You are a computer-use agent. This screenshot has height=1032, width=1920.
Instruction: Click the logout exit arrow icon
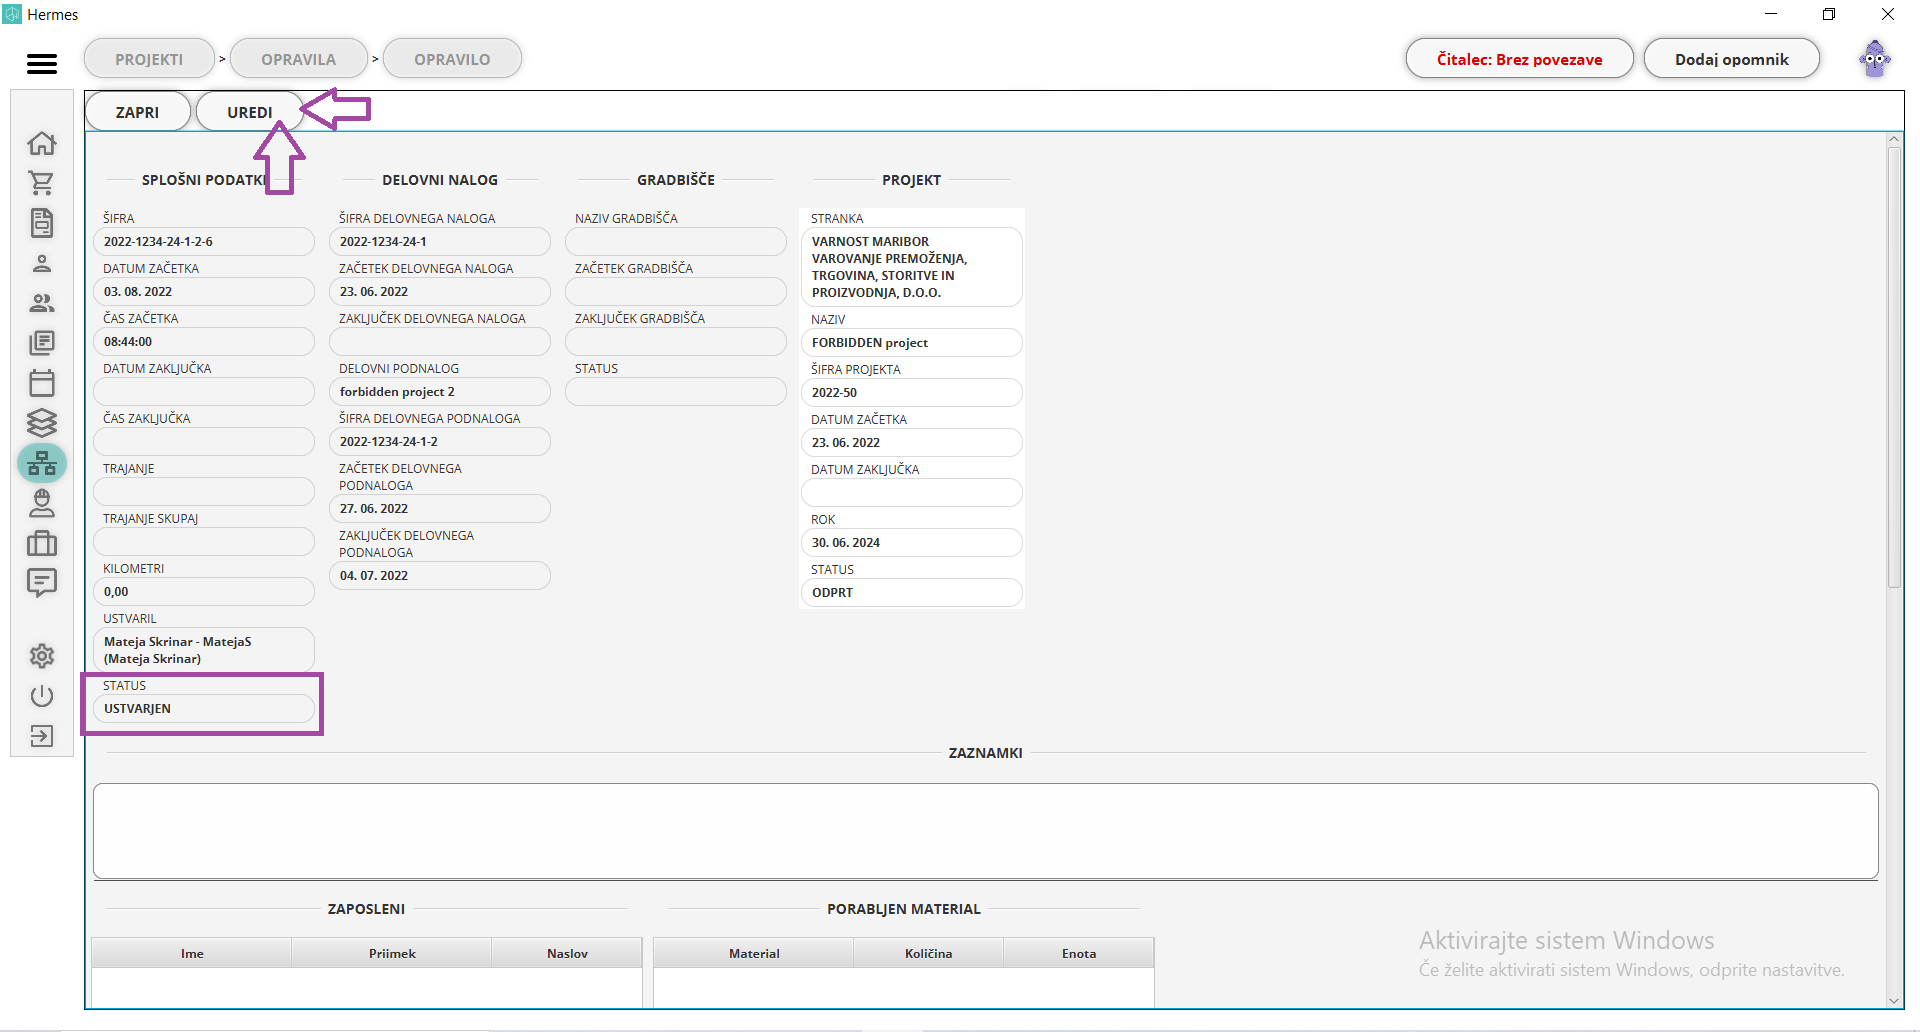[42, 736]
